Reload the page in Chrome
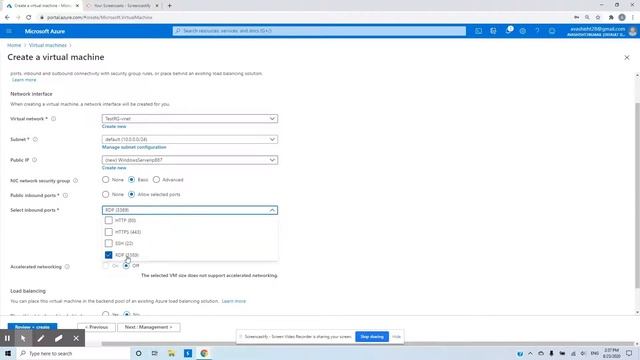This screenshot has height=360, width=640. pos(29,18)
